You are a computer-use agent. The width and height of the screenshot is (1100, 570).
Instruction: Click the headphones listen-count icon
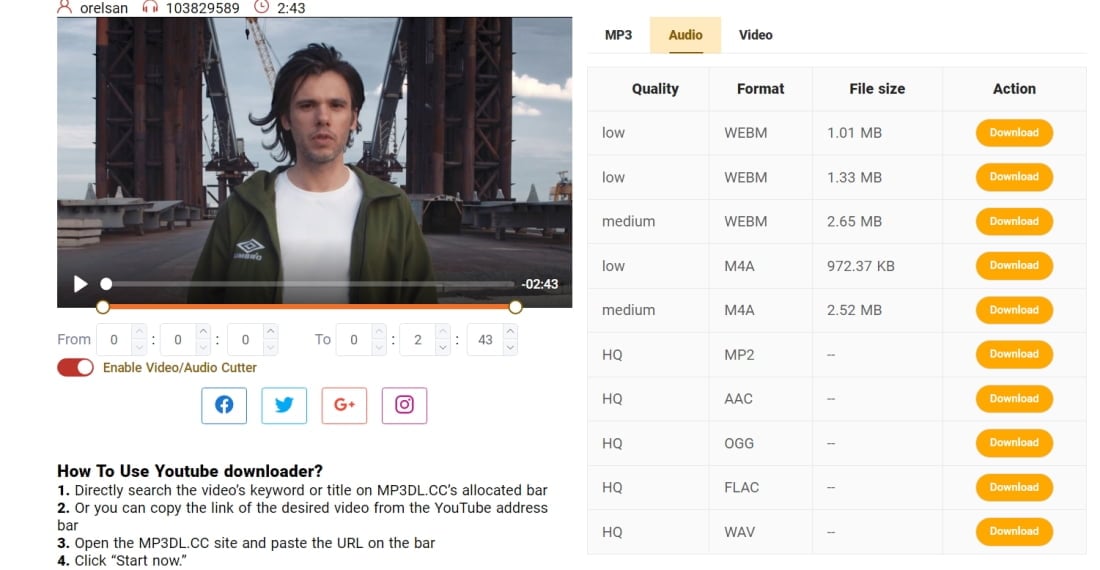tap(150, 8)
